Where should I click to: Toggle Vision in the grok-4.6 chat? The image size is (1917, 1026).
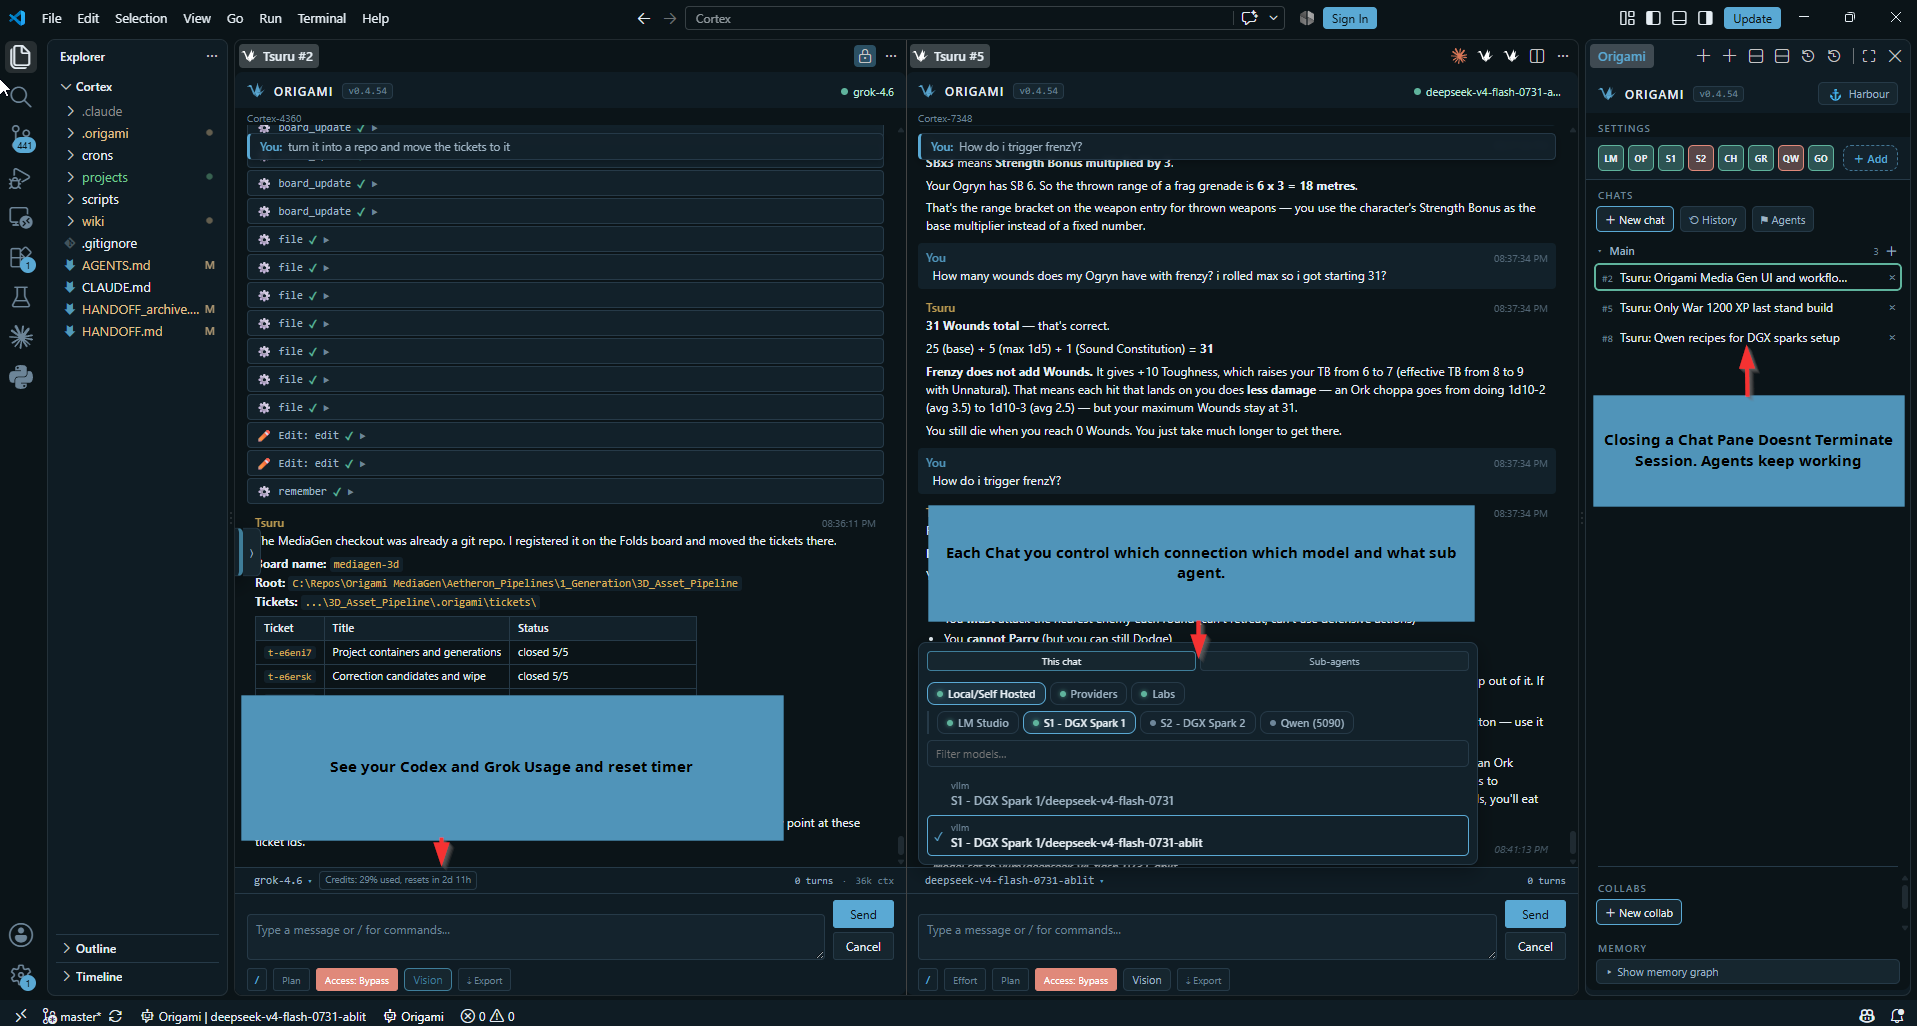428,980
